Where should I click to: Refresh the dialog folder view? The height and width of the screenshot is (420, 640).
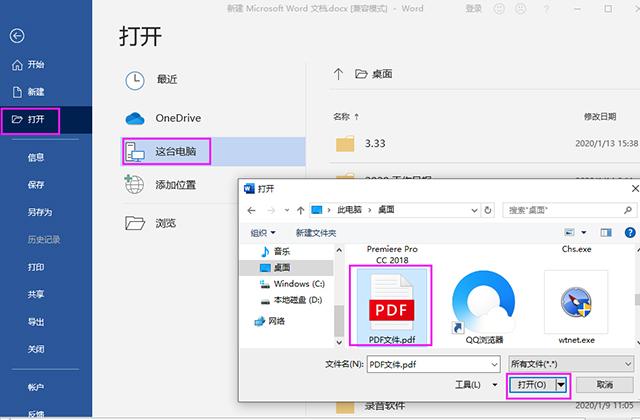[x=487, y=210]
